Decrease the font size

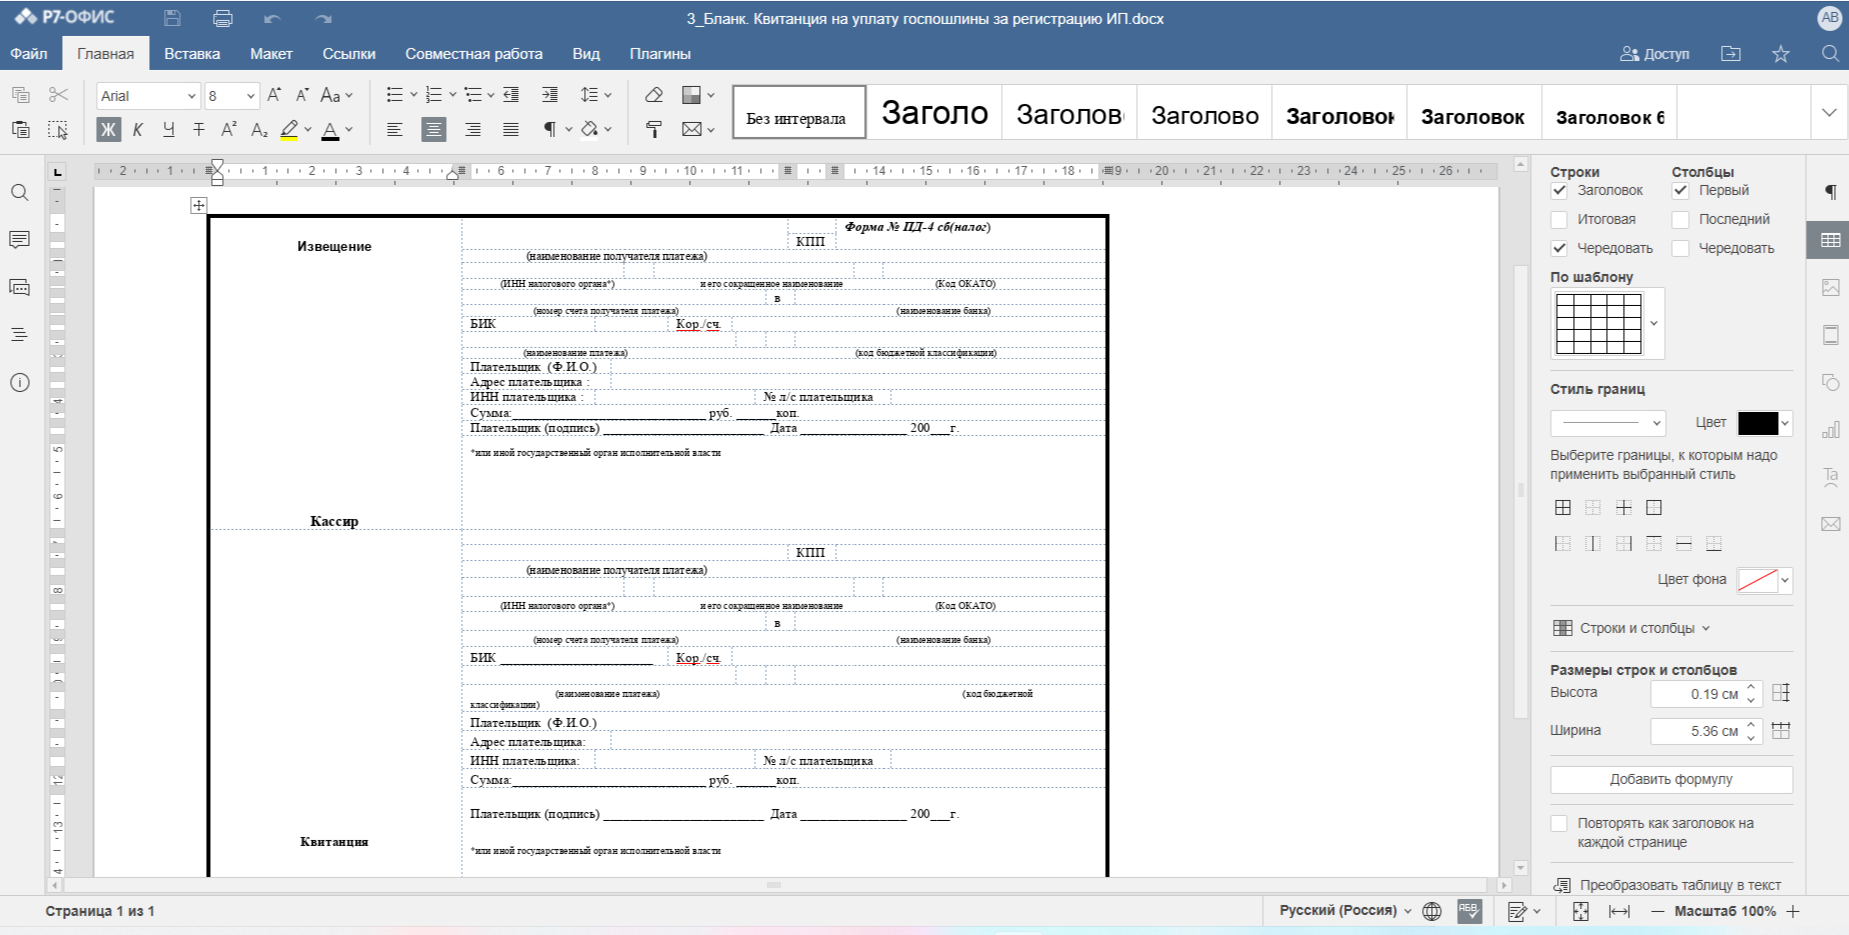[x=302, y=95]
